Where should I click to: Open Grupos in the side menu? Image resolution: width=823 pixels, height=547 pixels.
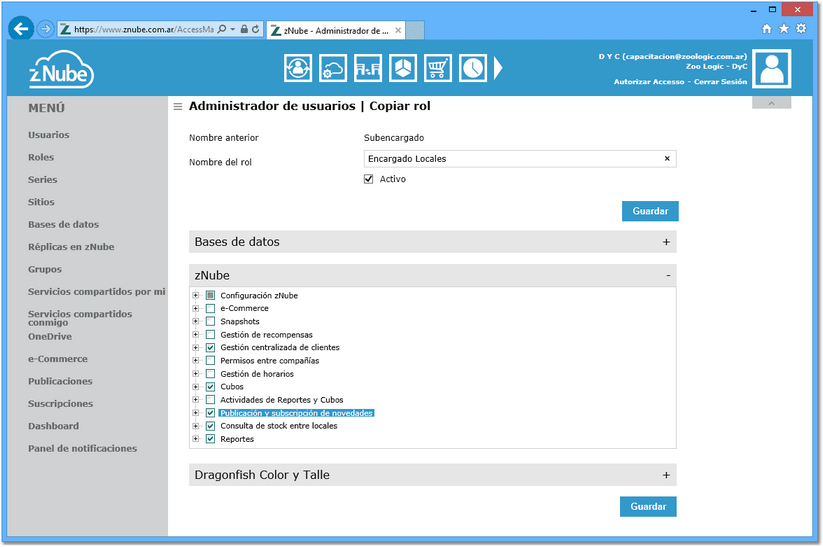click(x=45, y=269)
